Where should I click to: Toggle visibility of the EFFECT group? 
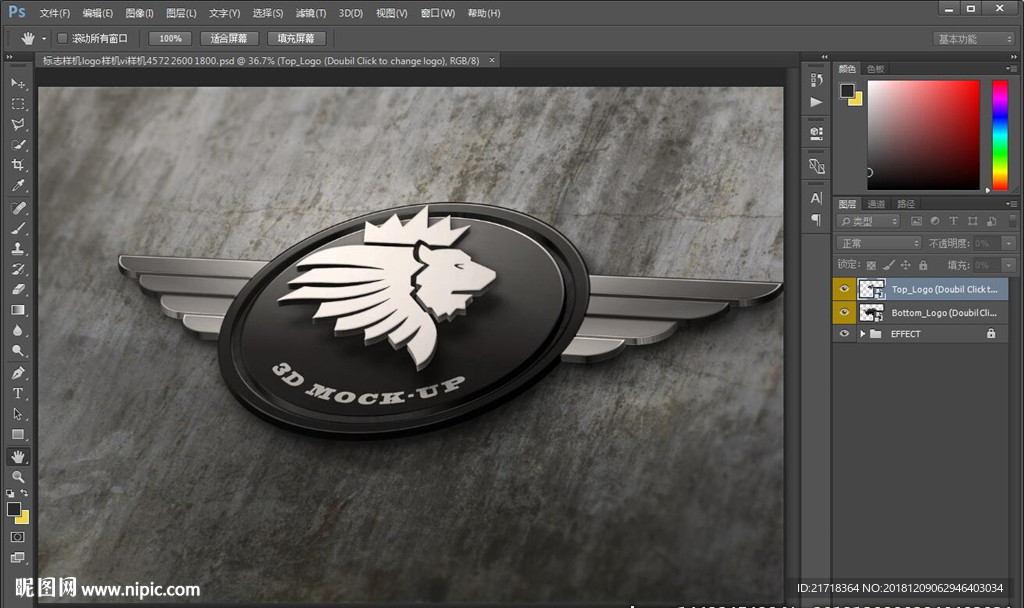[844, 334]
